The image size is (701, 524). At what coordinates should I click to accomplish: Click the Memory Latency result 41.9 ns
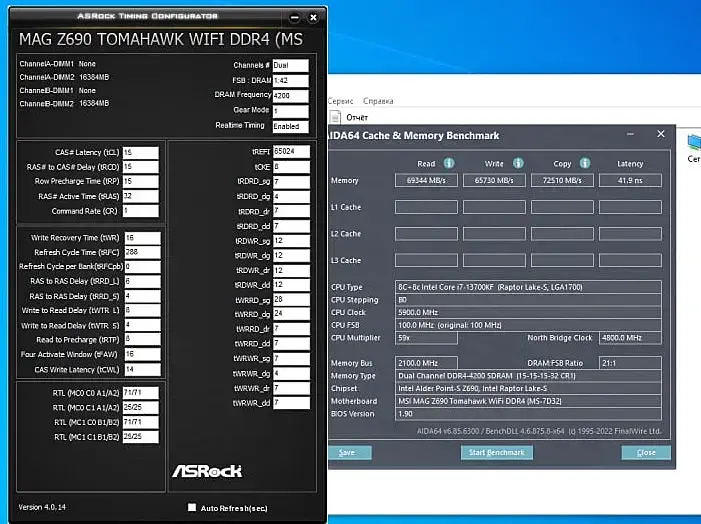point(630,181)
